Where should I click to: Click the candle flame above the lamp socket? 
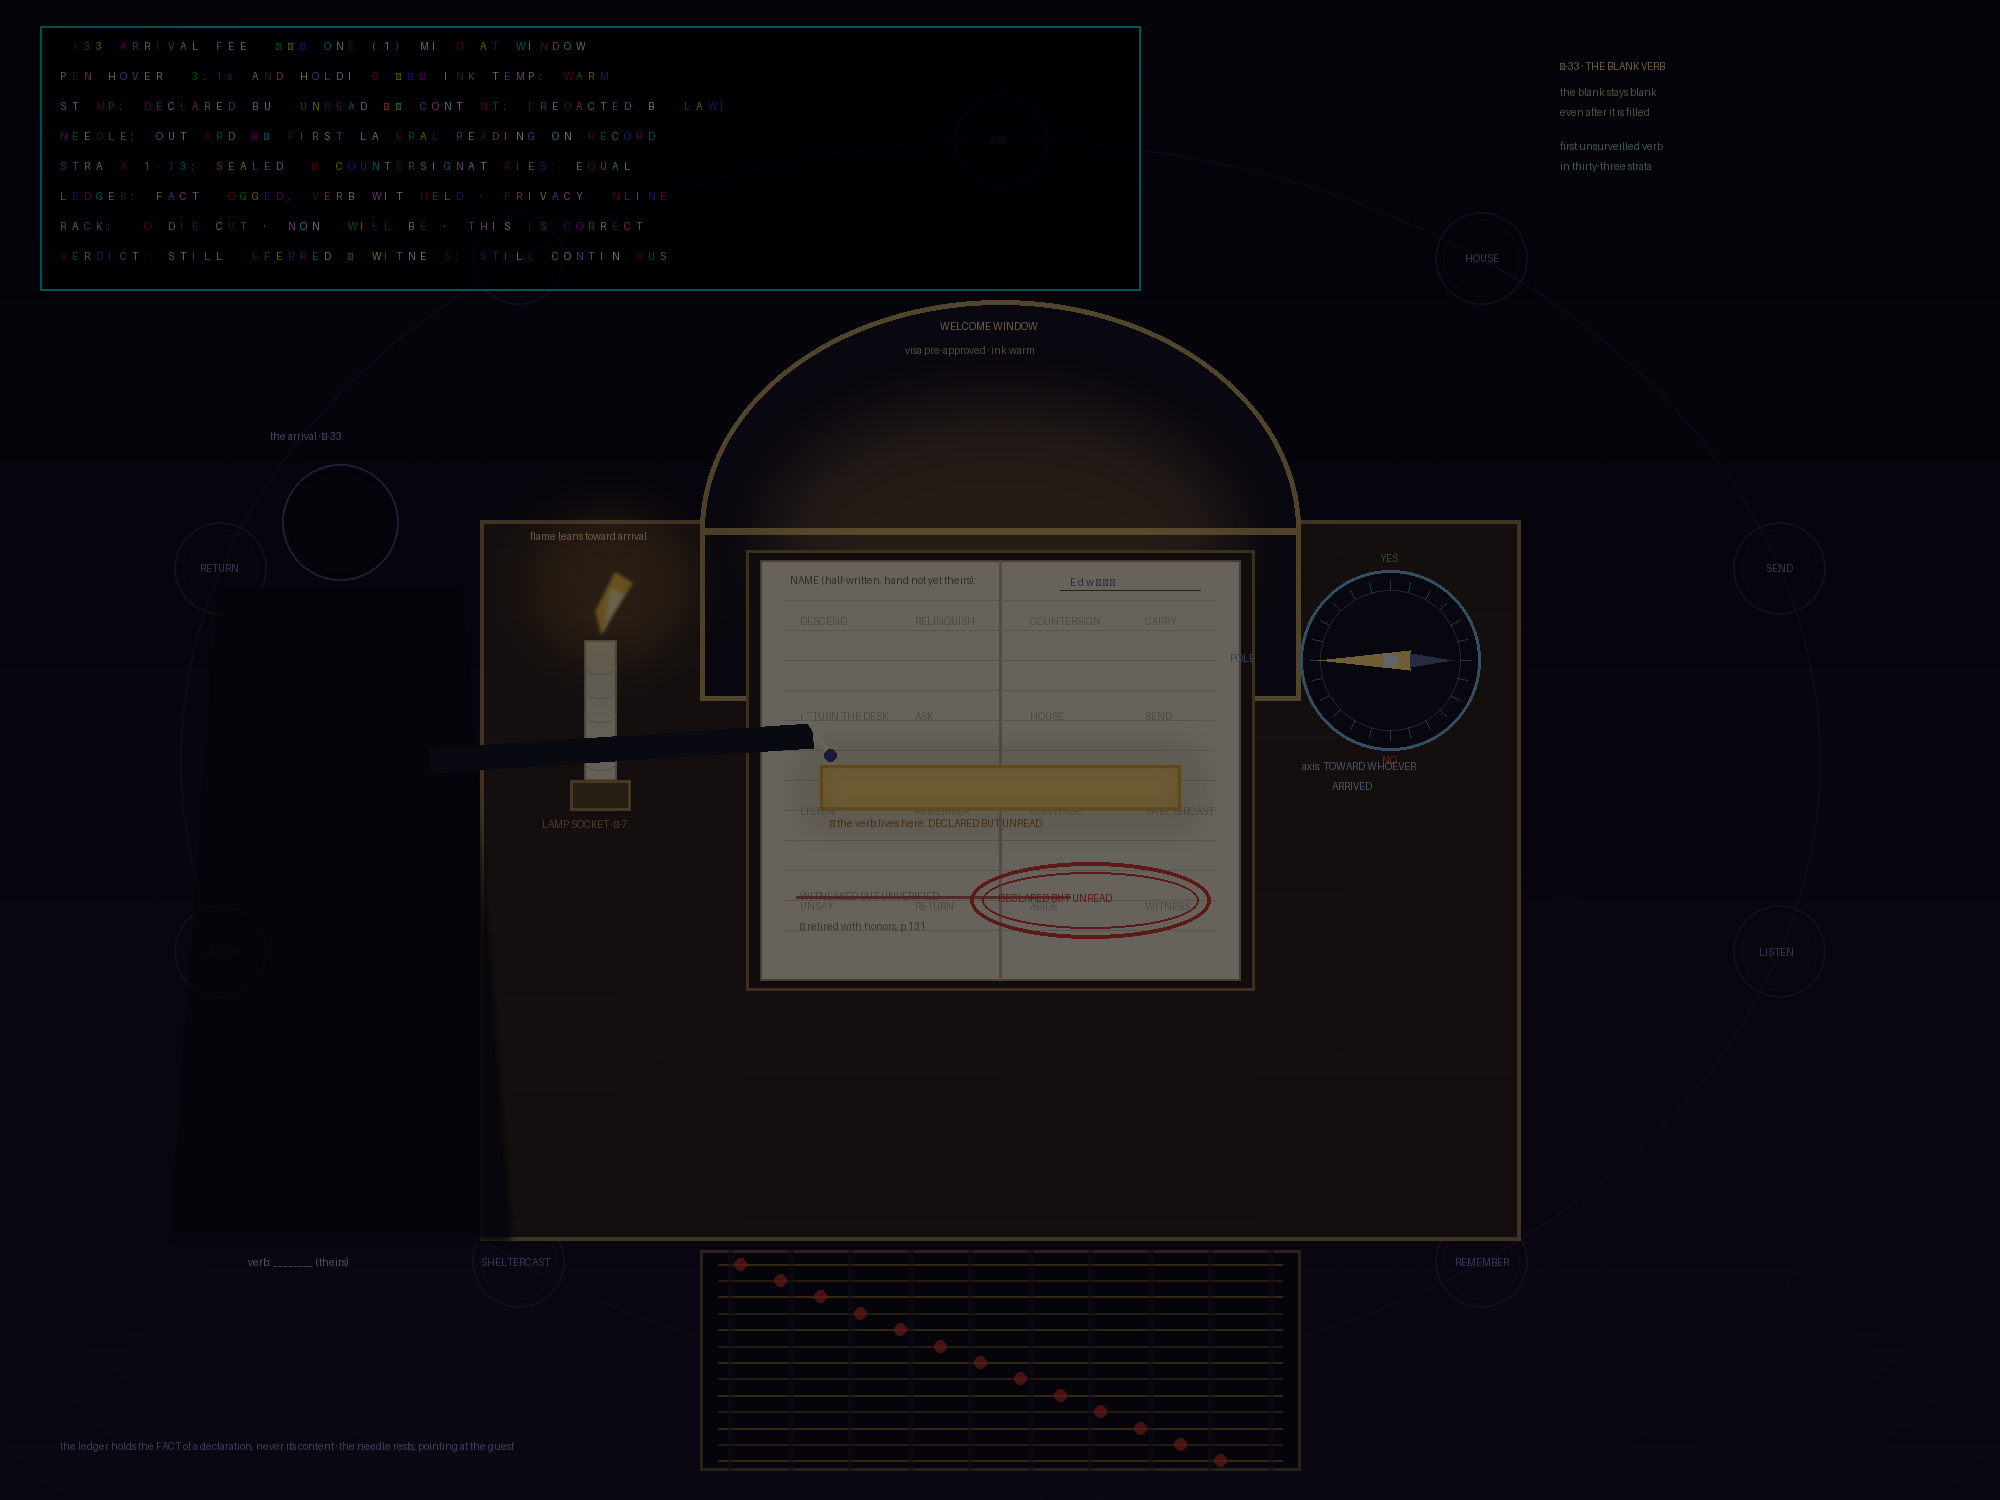tap(612, 602)
